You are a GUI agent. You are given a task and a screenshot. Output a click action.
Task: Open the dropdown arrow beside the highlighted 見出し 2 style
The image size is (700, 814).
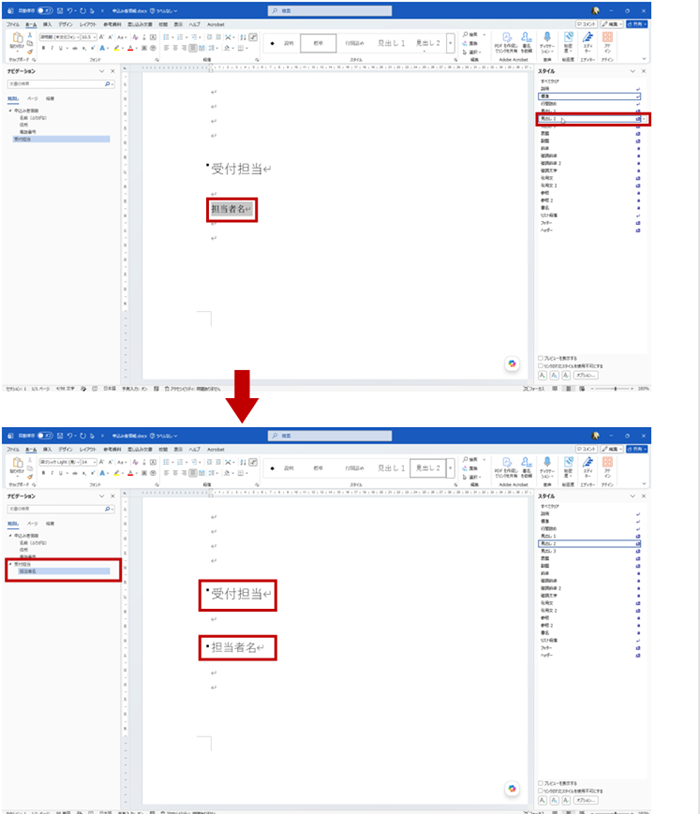point(644,119)
